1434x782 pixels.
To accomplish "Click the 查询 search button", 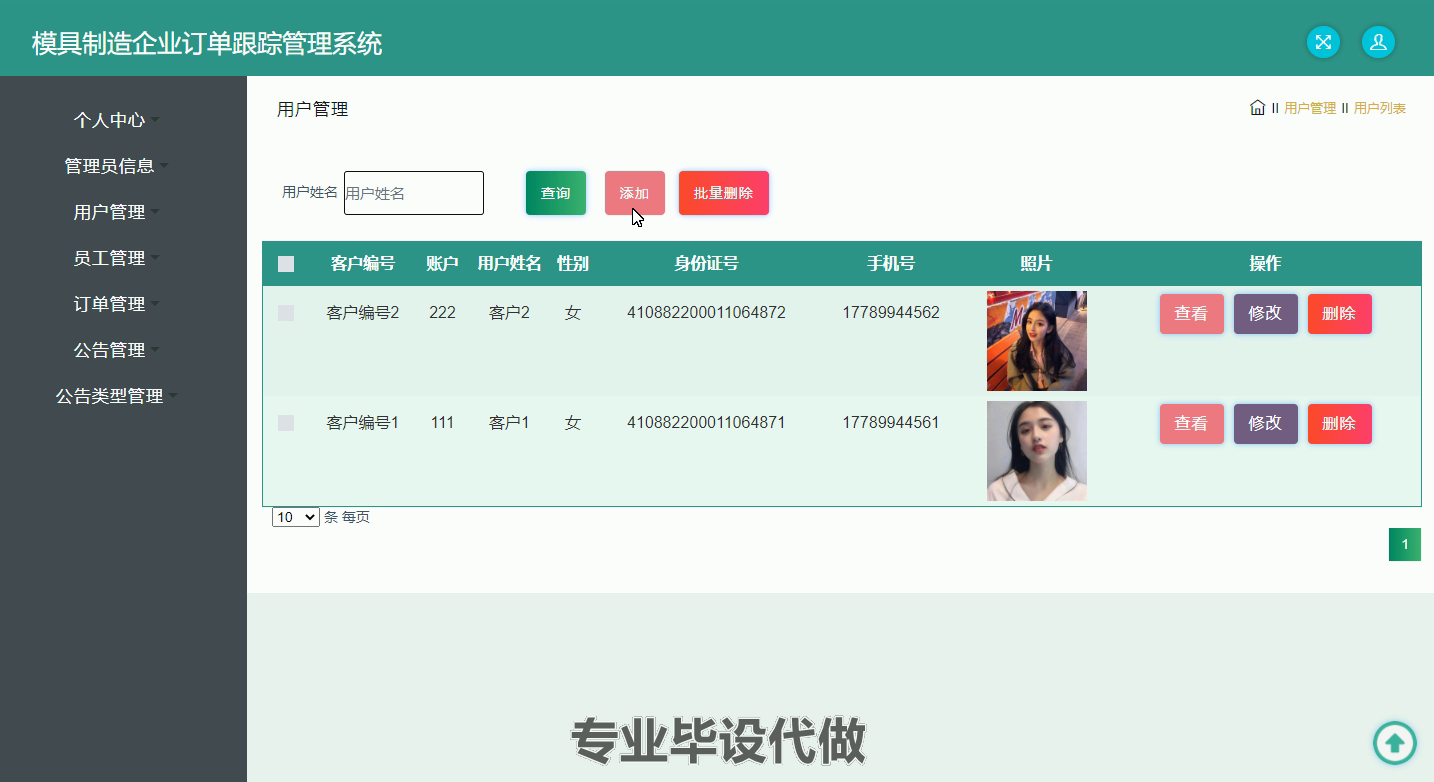I will click(556, 193).
